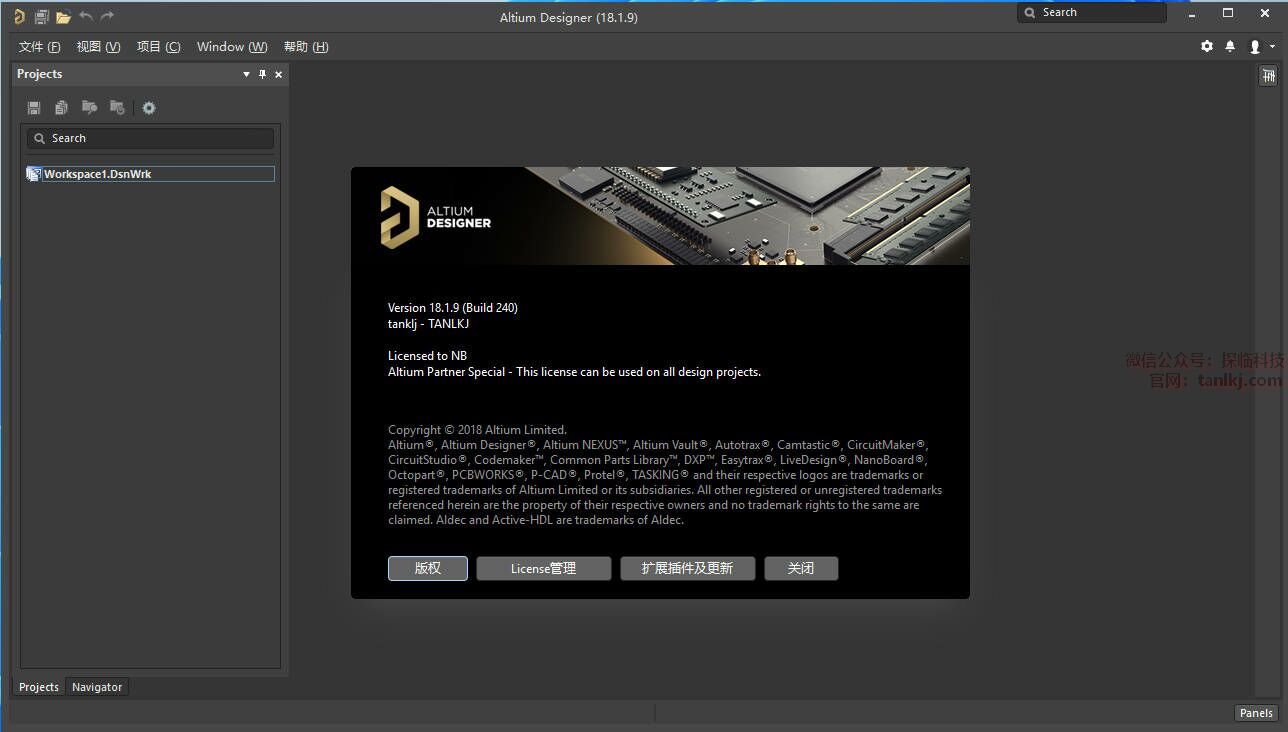Click the Altium logo icon in title bar
This screenshot has height=732, width=1288.
[x=19, y=16]
